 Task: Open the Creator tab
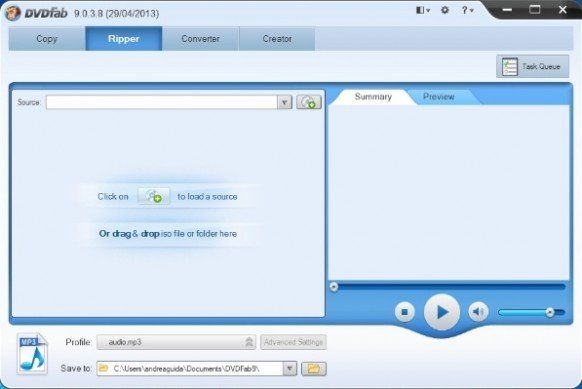(277, 39)
